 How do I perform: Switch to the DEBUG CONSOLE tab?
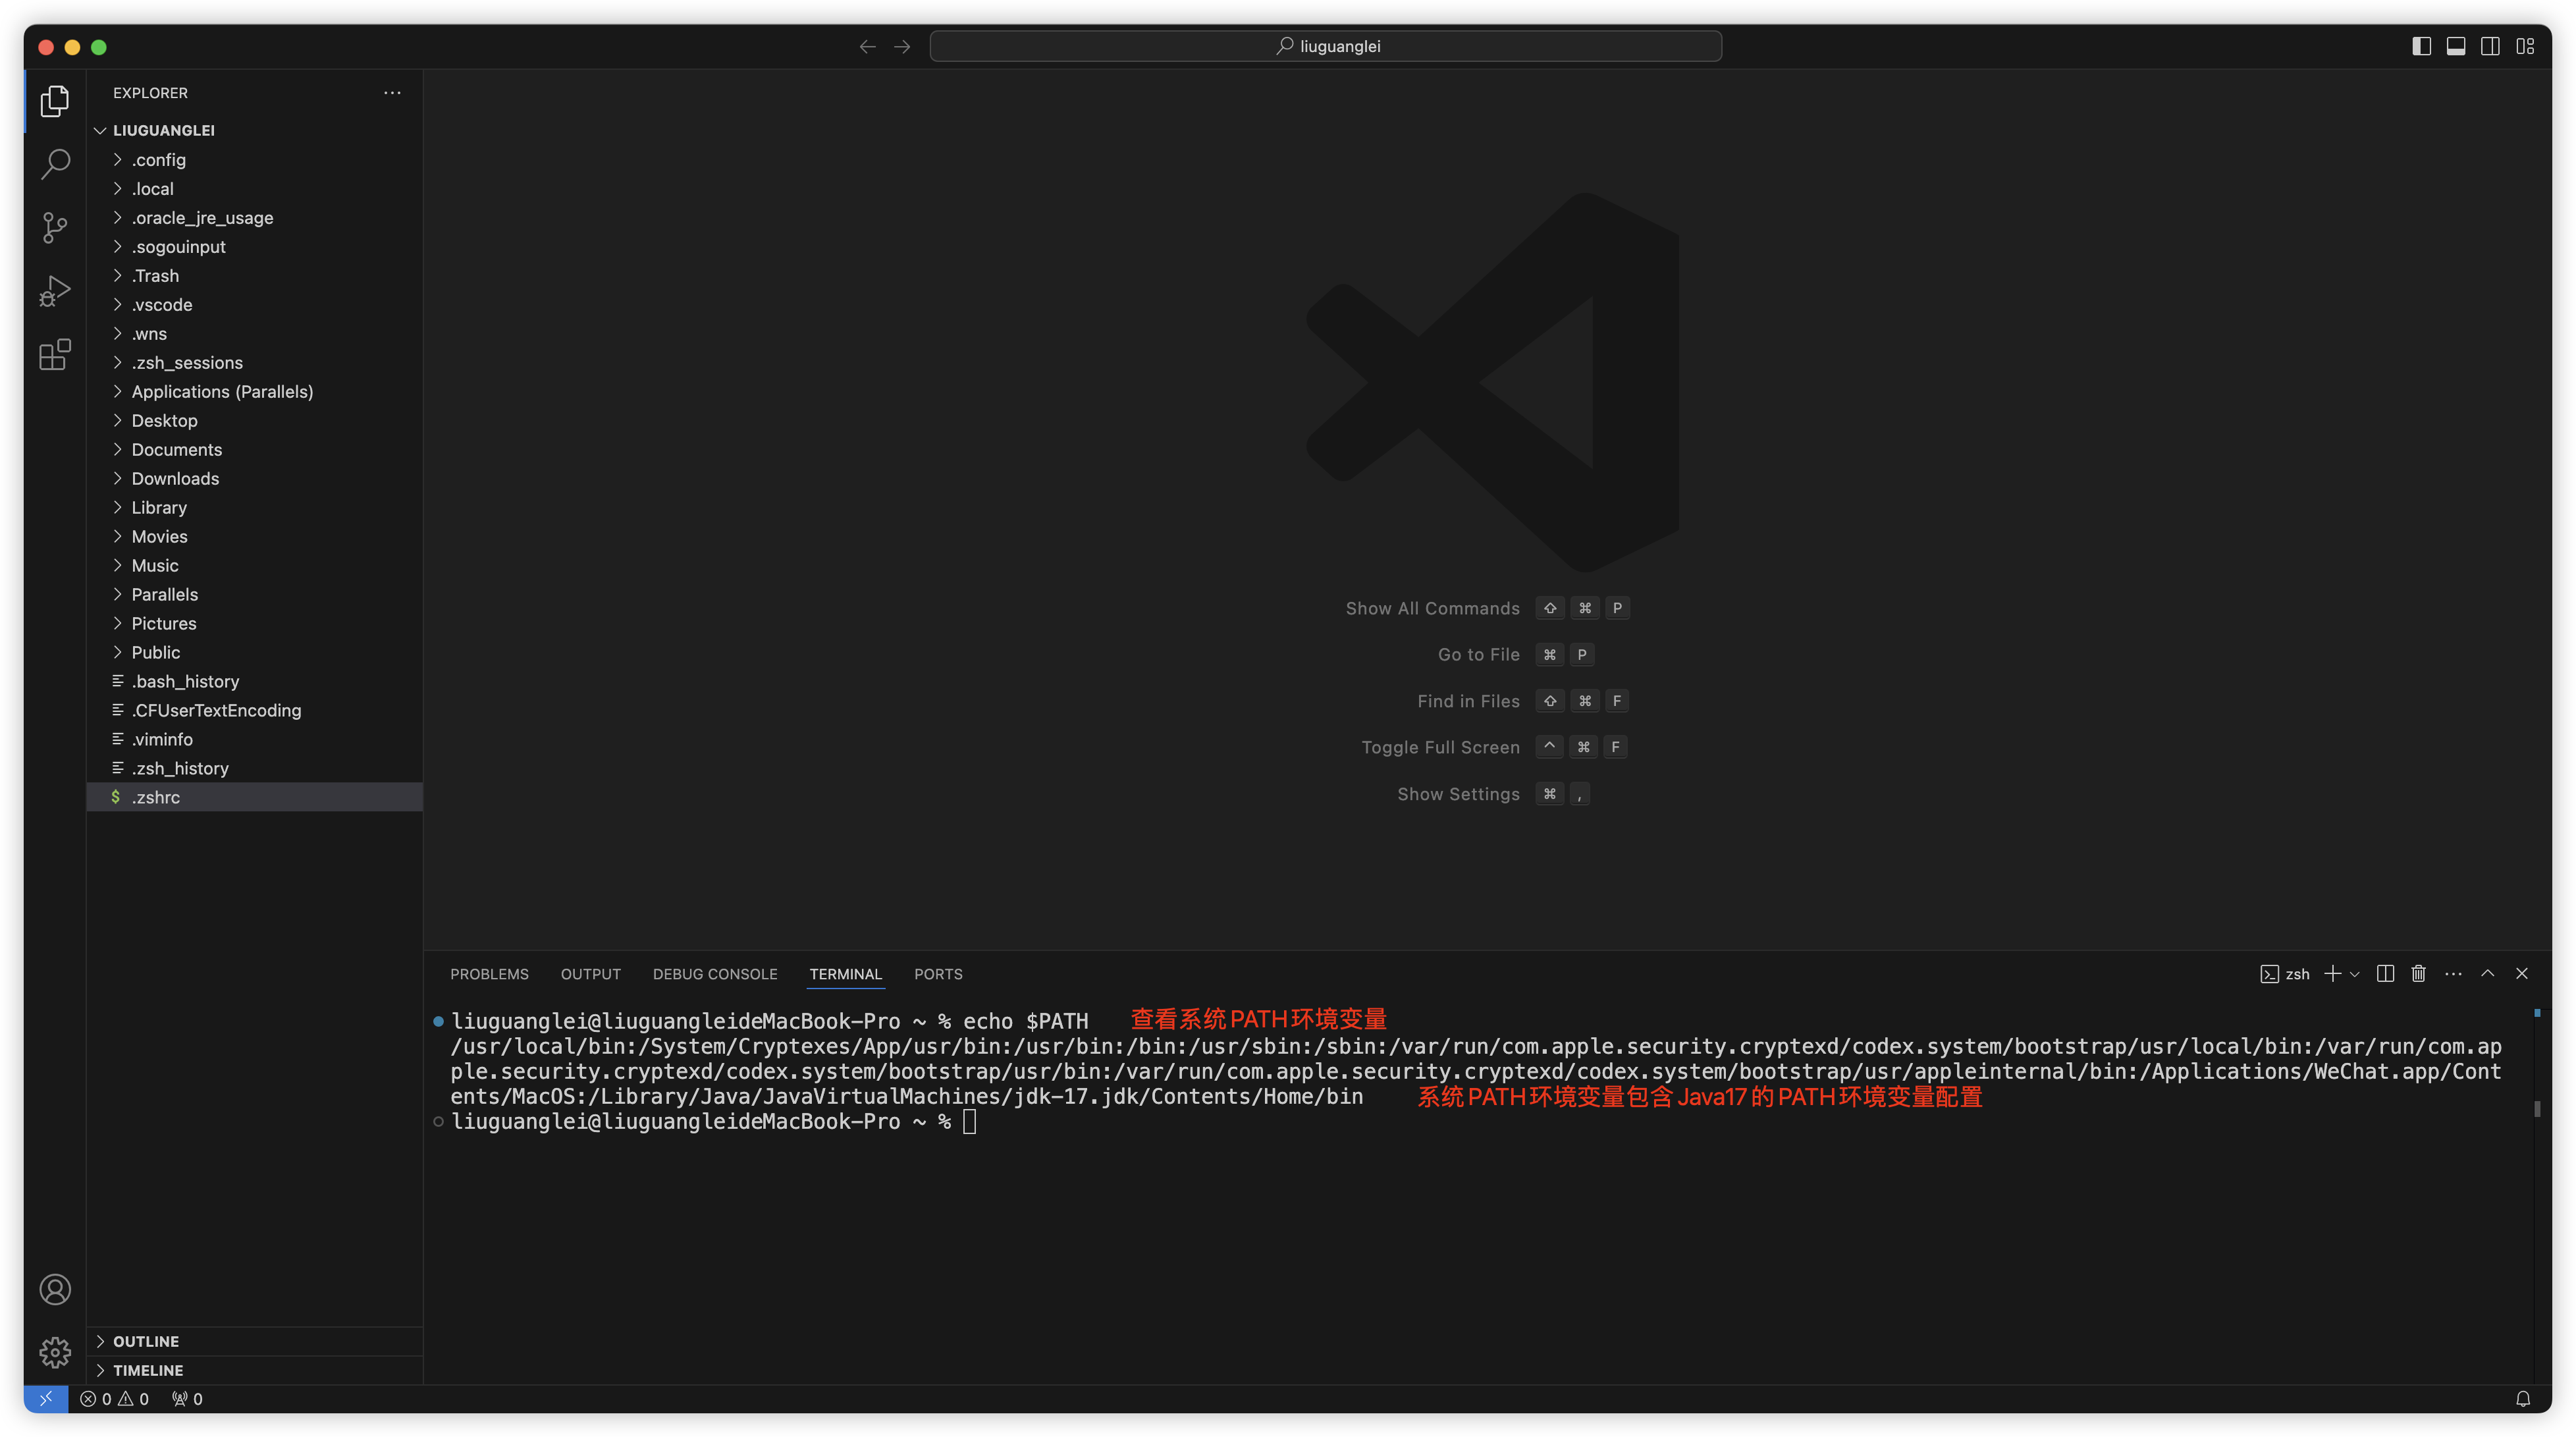714,973
